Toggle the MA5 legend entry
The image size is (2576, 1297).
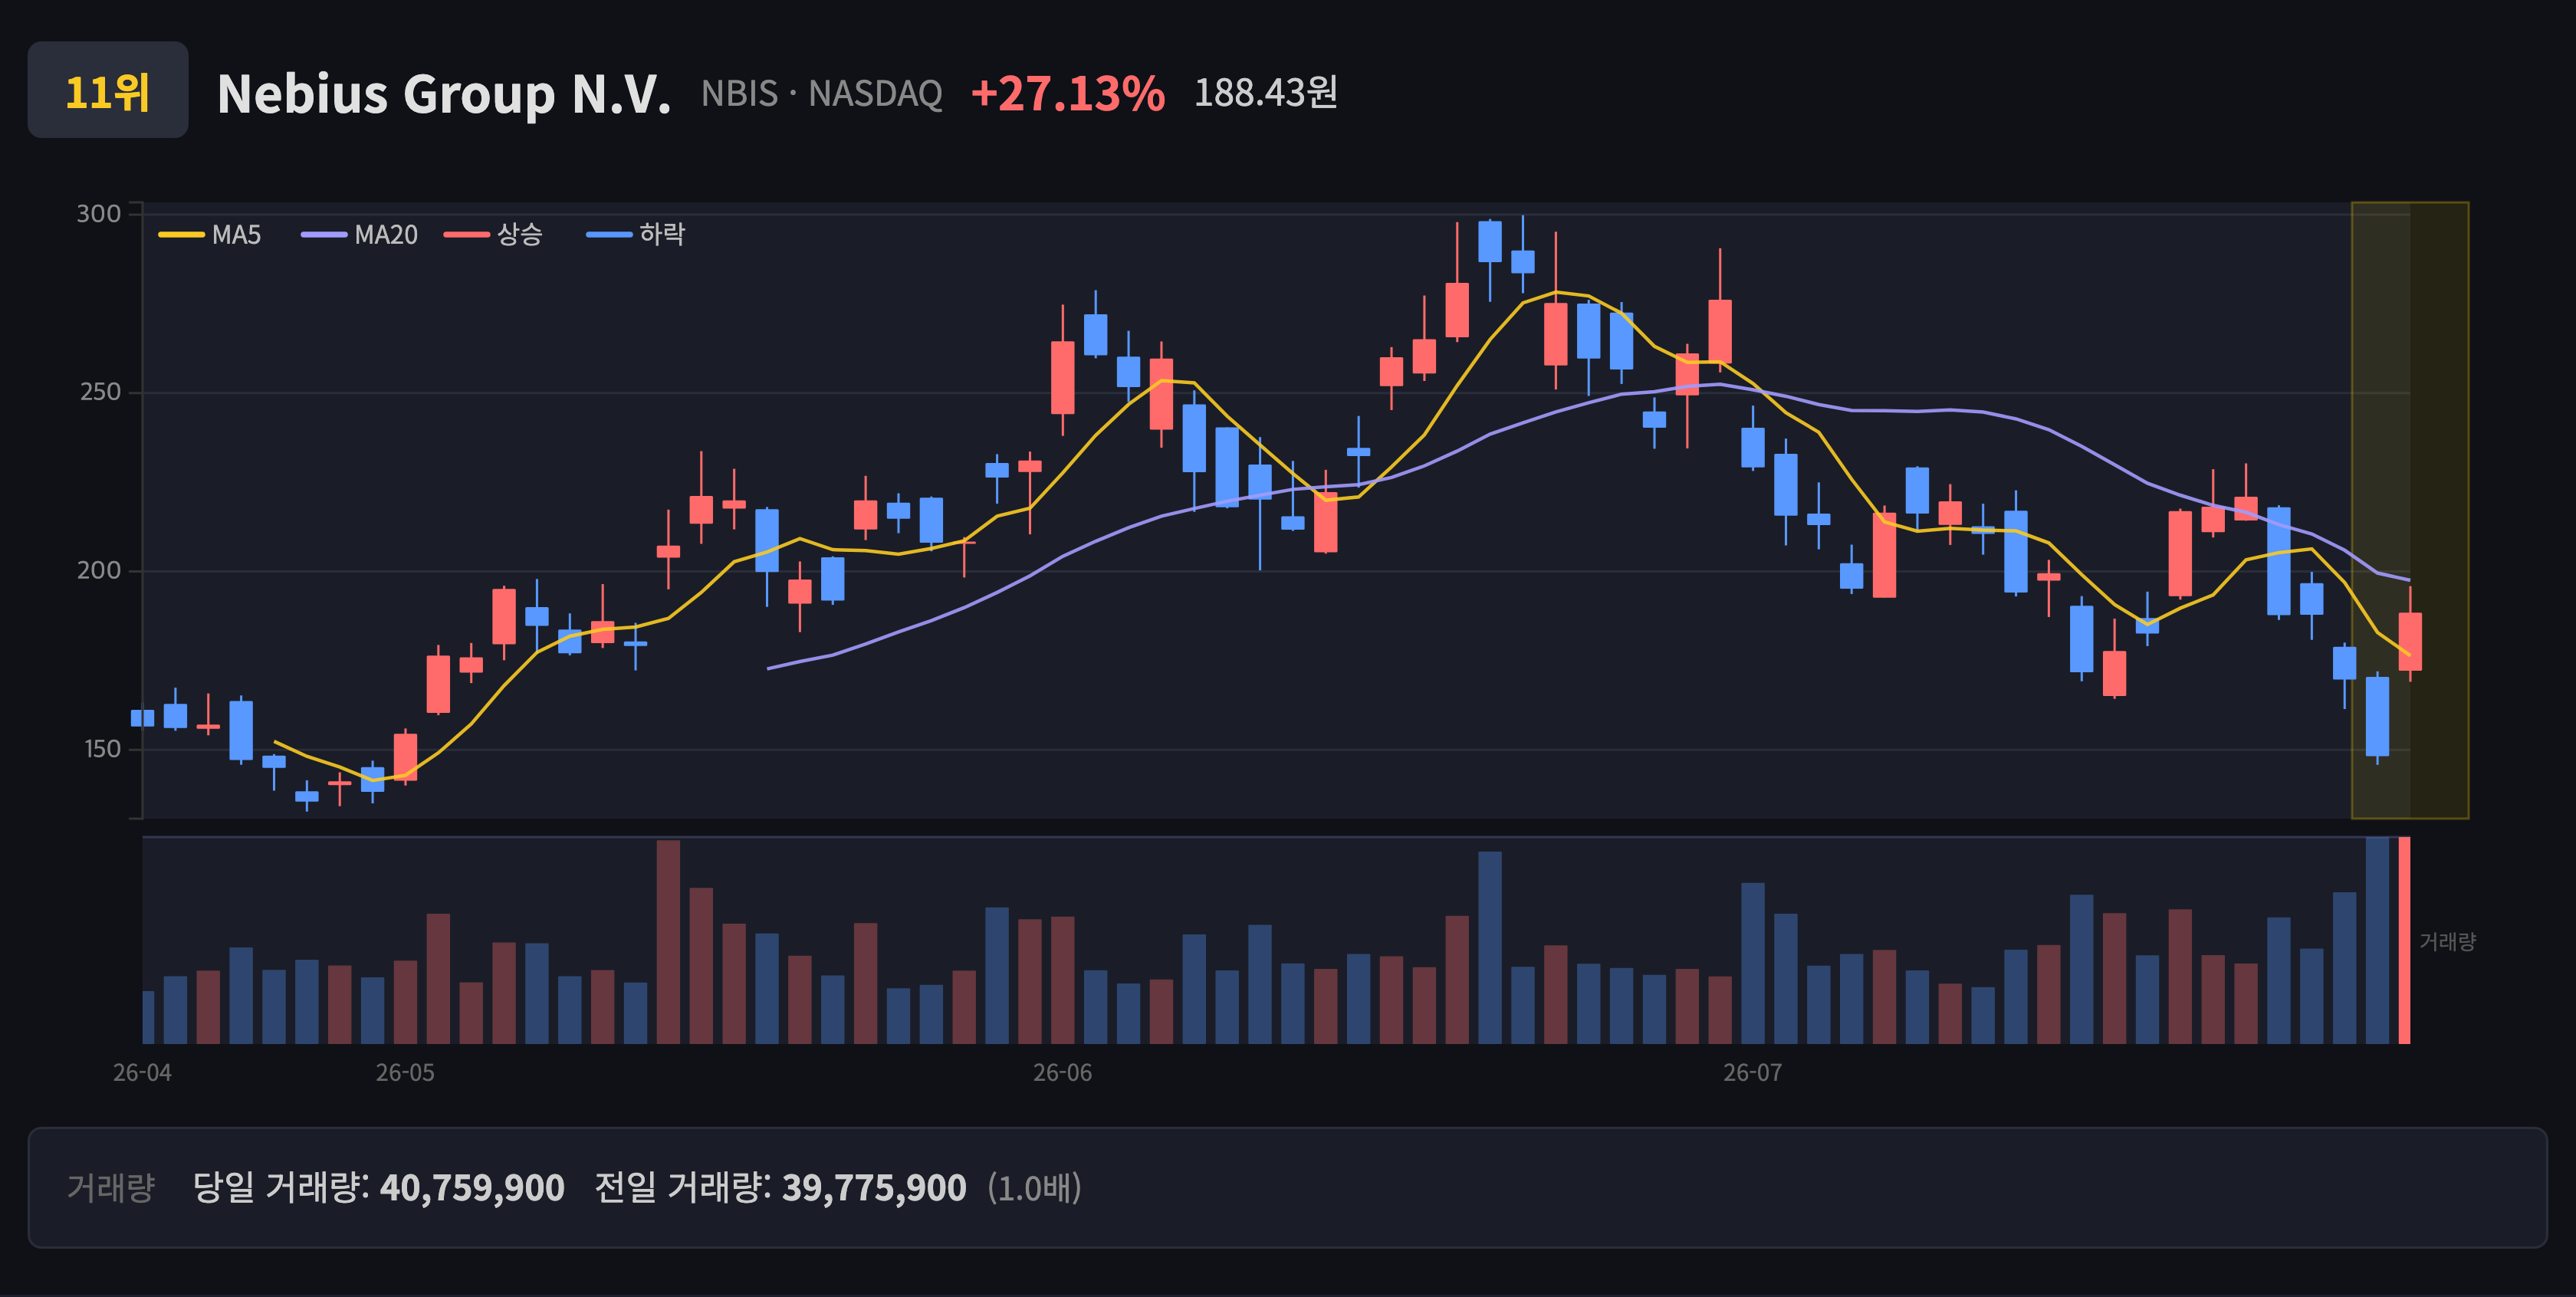[210, 235]
